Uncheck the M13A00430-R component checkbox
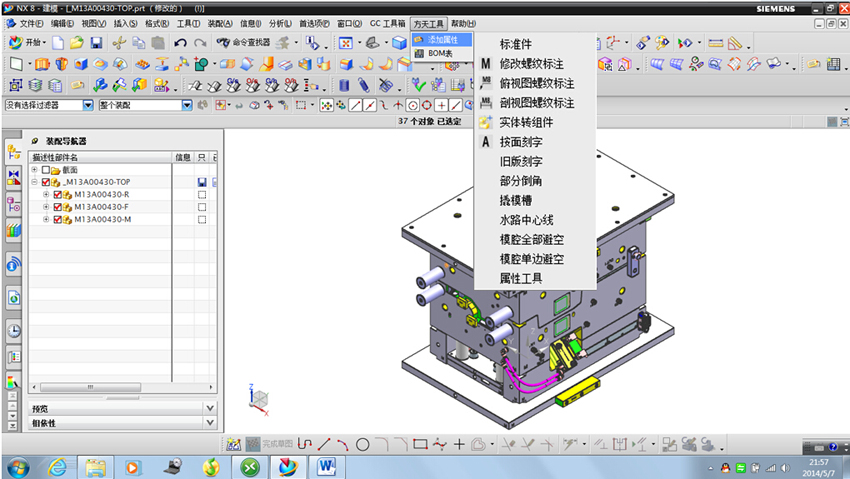Image resolution: width=850 pixels, height=479 pixels. point(57,194)
